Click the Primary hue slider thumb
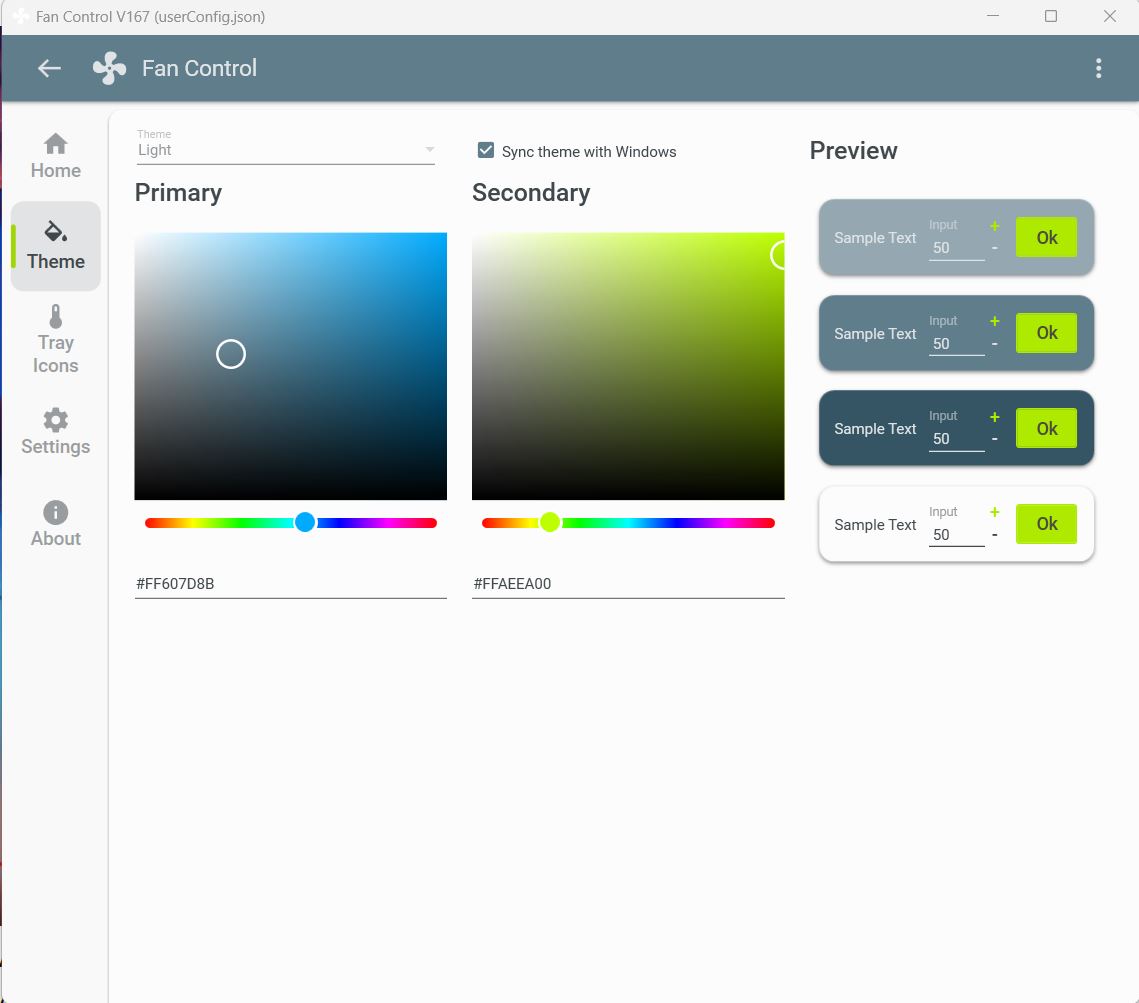Screen dimensions: 1139x1003 coord(305,522)
